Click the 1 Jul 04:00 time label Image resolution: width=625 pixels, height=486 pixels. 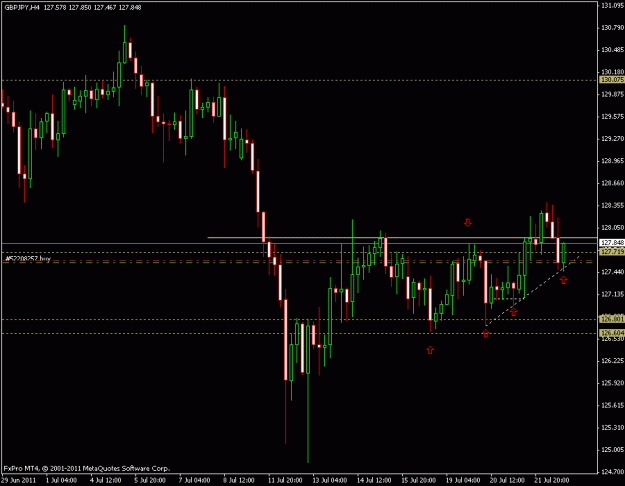pyautogui.click(x=61, y=480)
